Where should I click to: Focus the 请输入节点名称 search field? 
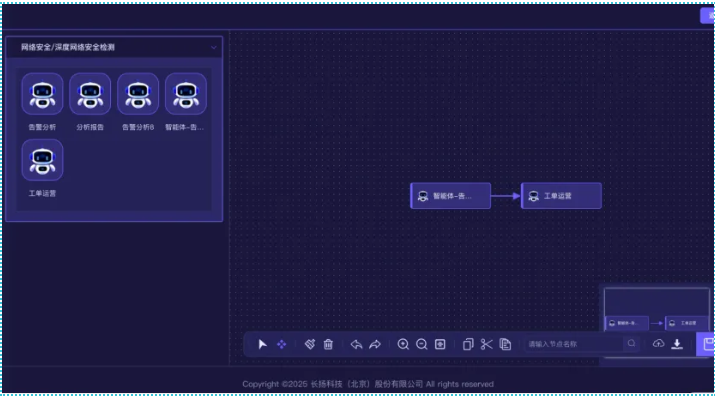(574, 344)
